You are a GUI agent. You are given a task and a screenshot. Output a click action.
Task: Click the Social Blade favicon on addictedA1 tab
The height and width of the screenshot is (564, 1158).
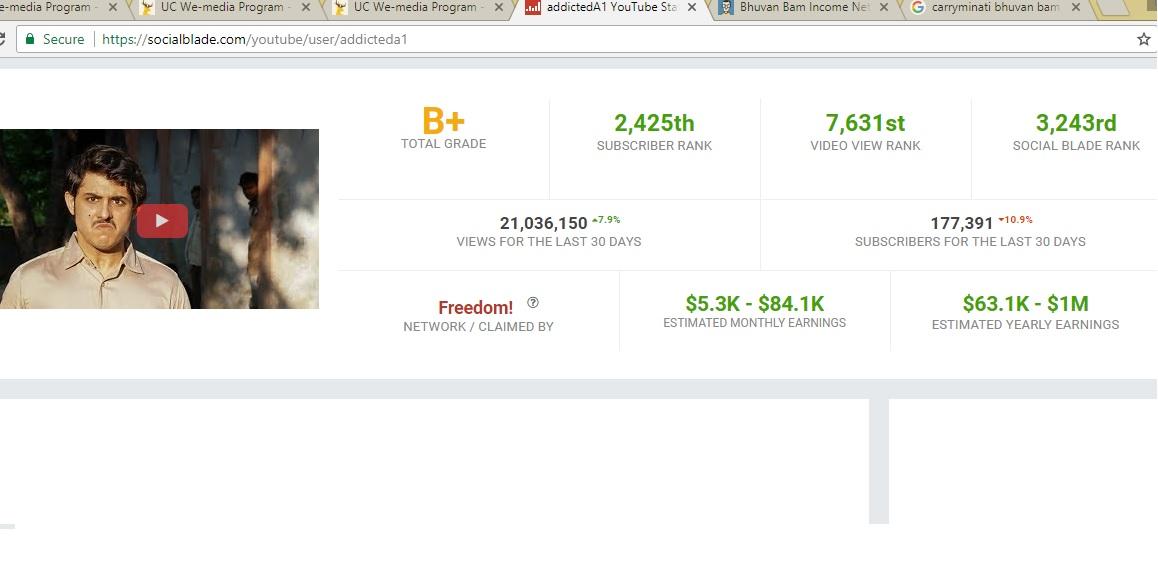point(533,8)
